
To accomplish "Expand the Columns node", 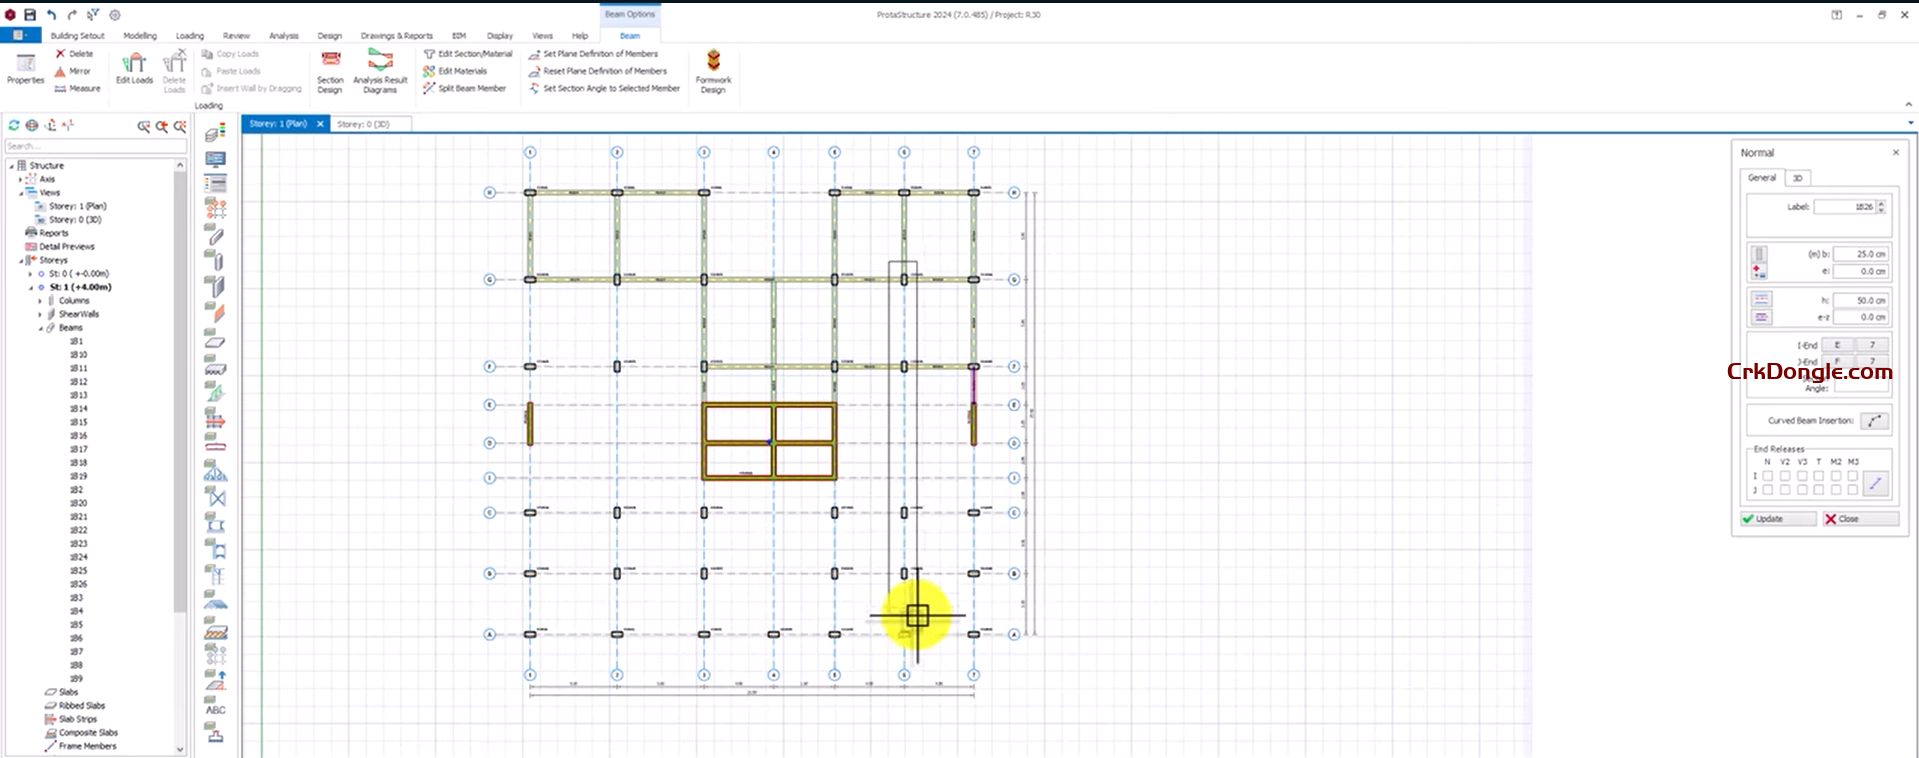I will click(x=40, y=301).
